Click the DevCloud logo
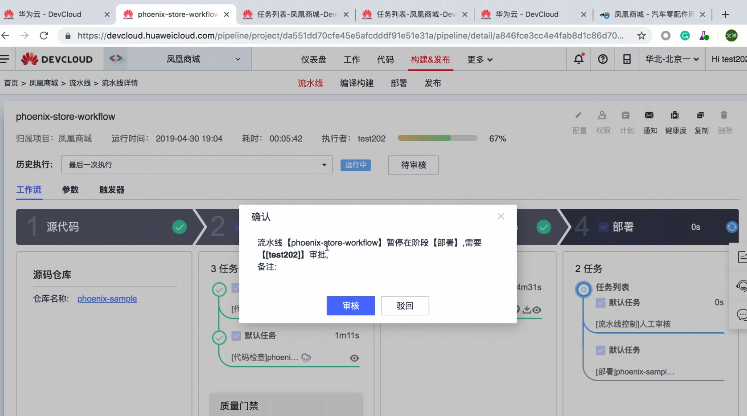The image size is (747, 416). [57, 59]
